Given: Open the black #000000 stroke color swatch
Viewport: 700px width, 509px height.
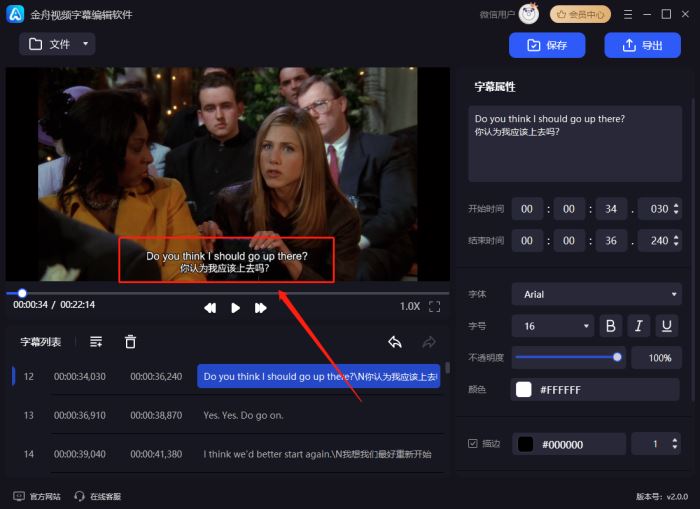Looking at the screenshot, I should [x=525, y=444].
